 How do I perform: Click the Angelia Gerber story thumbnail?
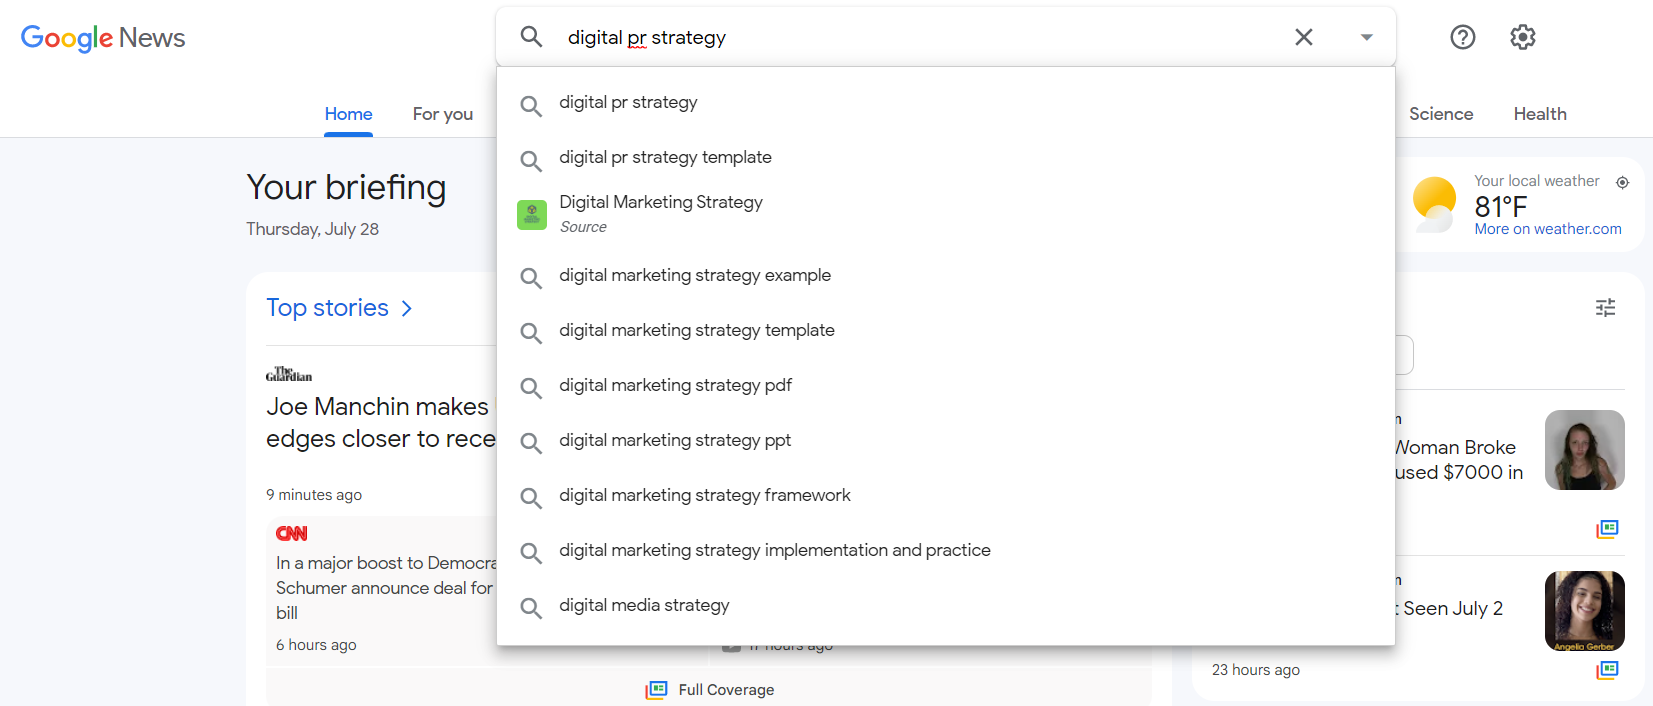pos(1584,611)
